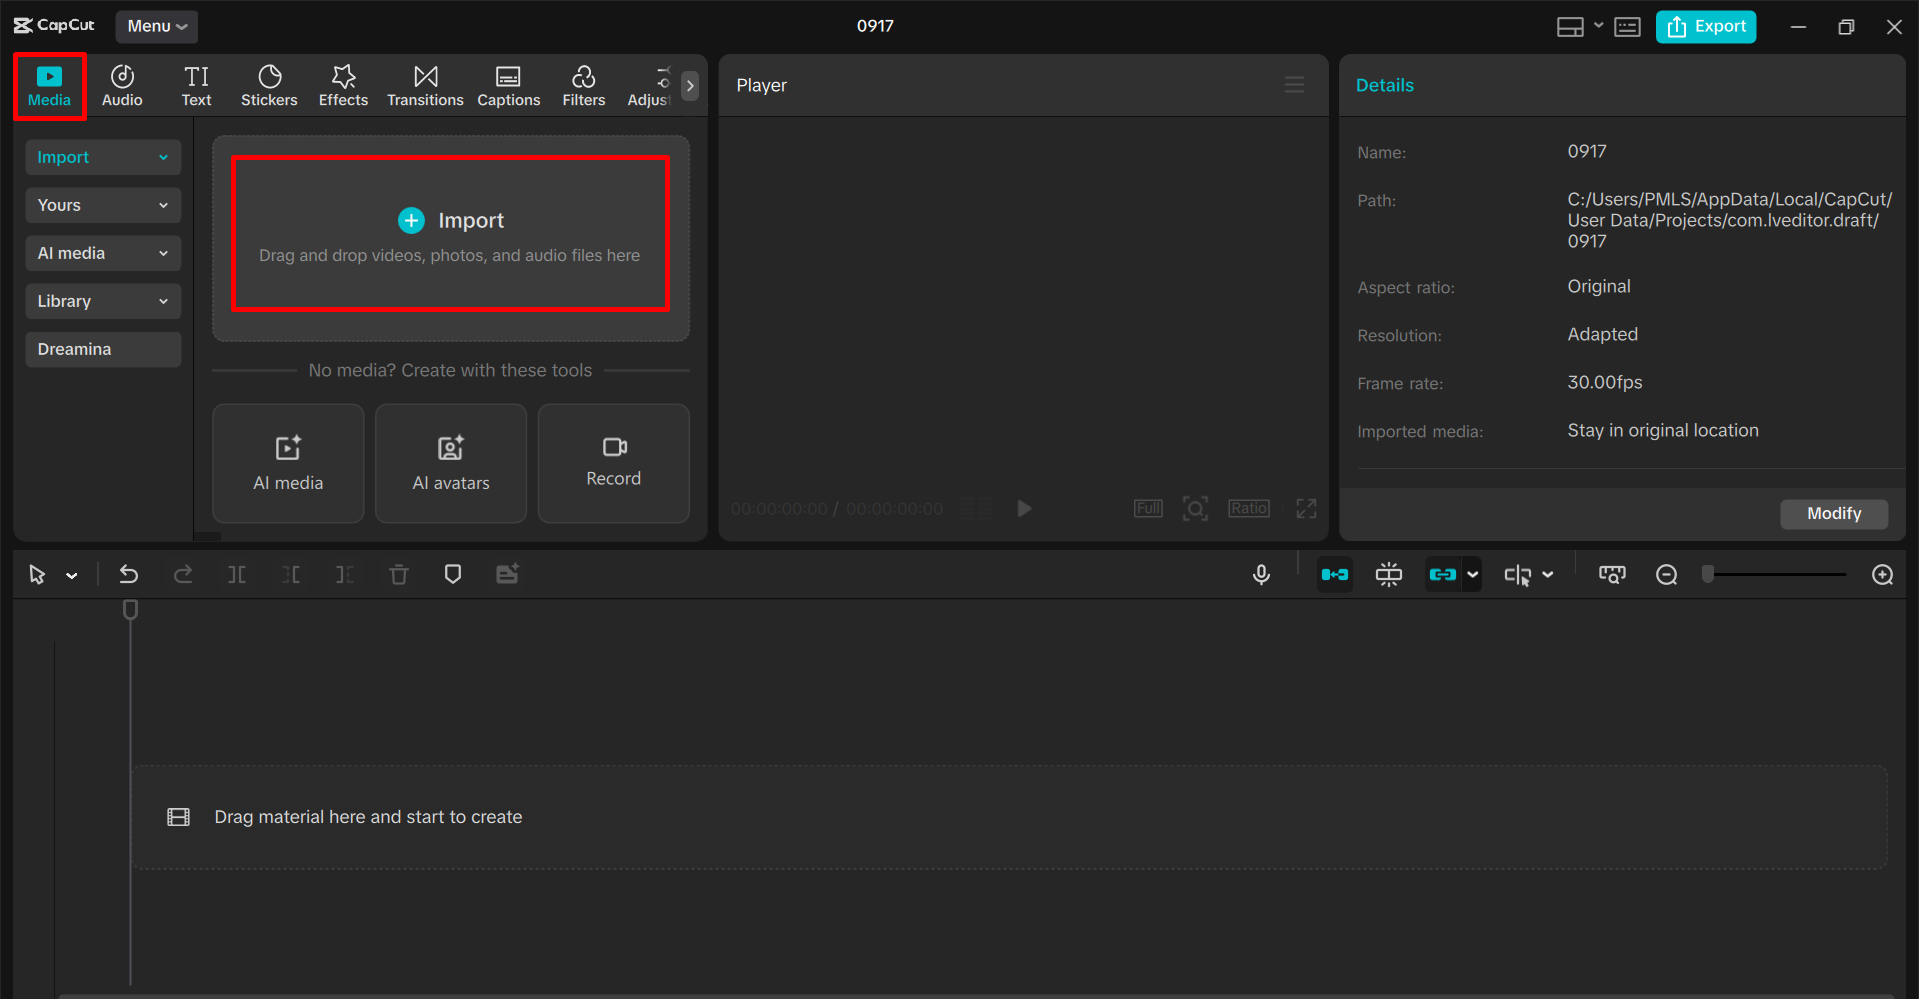This screenshot has width=1919, height=999.
Task: Open the Library dropdown in the sidebar
Action: (102, 301)
